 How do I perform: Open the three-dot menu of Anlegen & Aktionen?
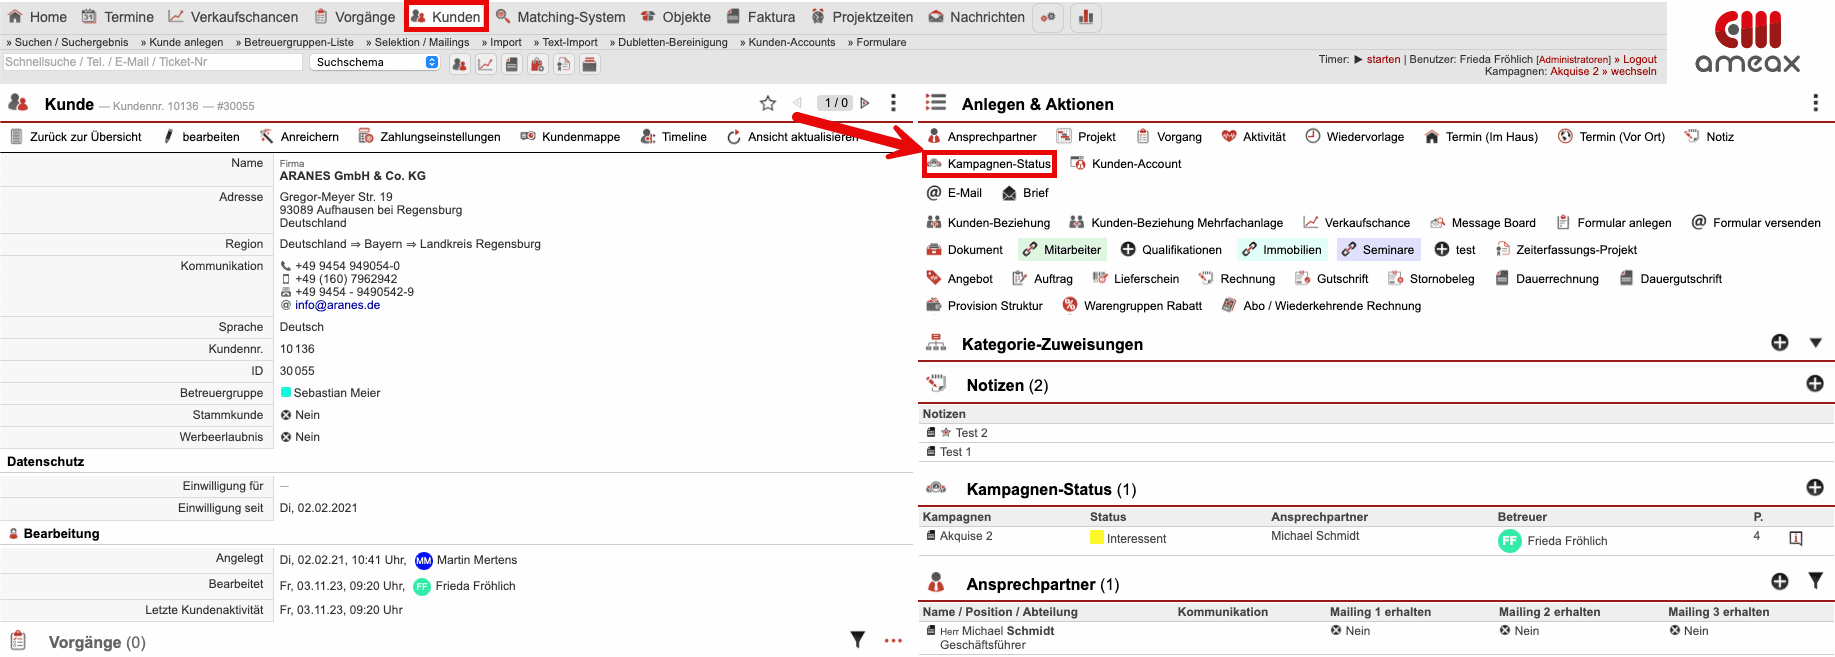1814,103
